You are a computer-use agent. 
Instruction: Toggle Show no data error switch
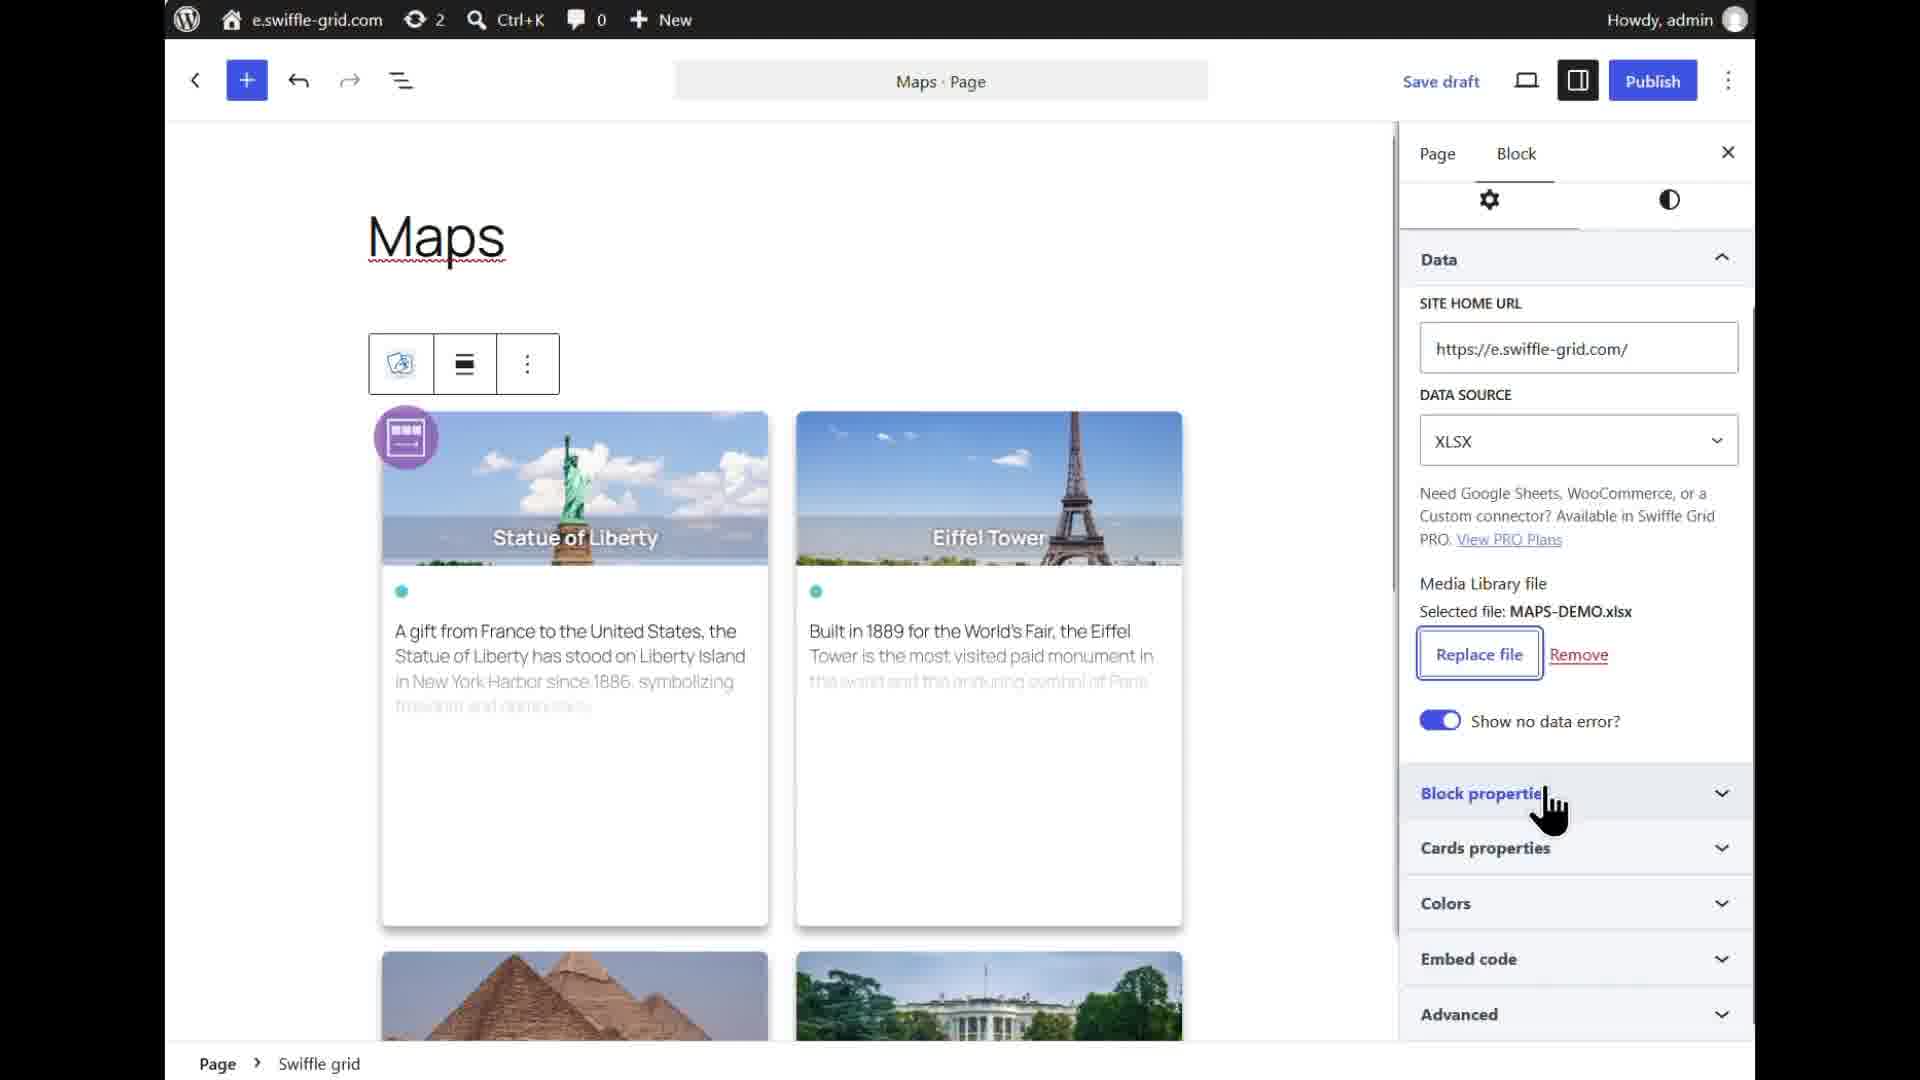(x=1440, y=721)
